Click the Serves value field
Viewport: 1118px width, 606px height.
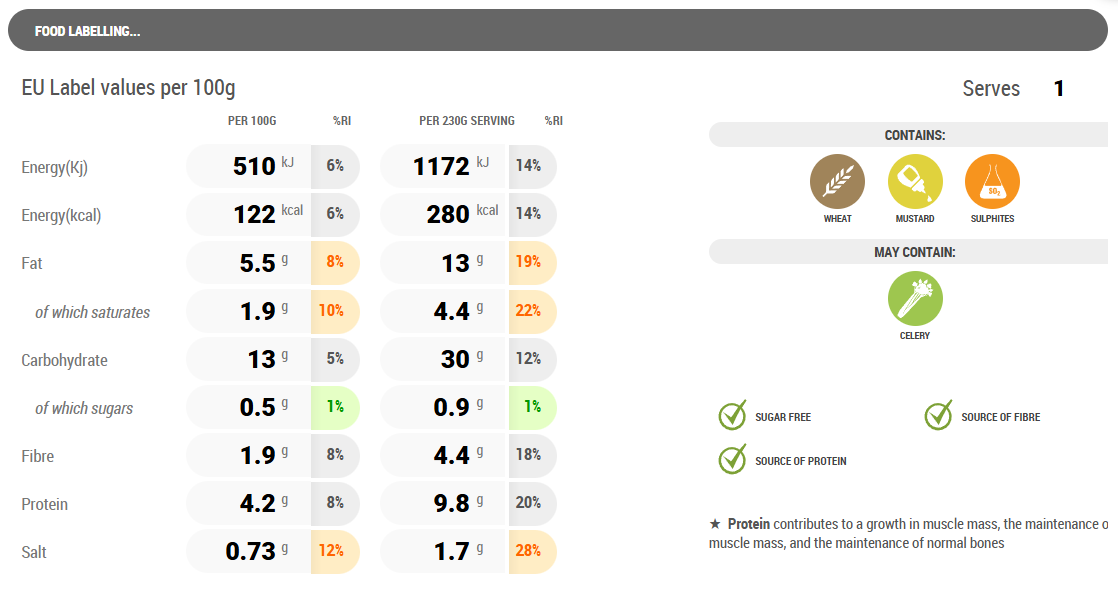[1059, 89]
